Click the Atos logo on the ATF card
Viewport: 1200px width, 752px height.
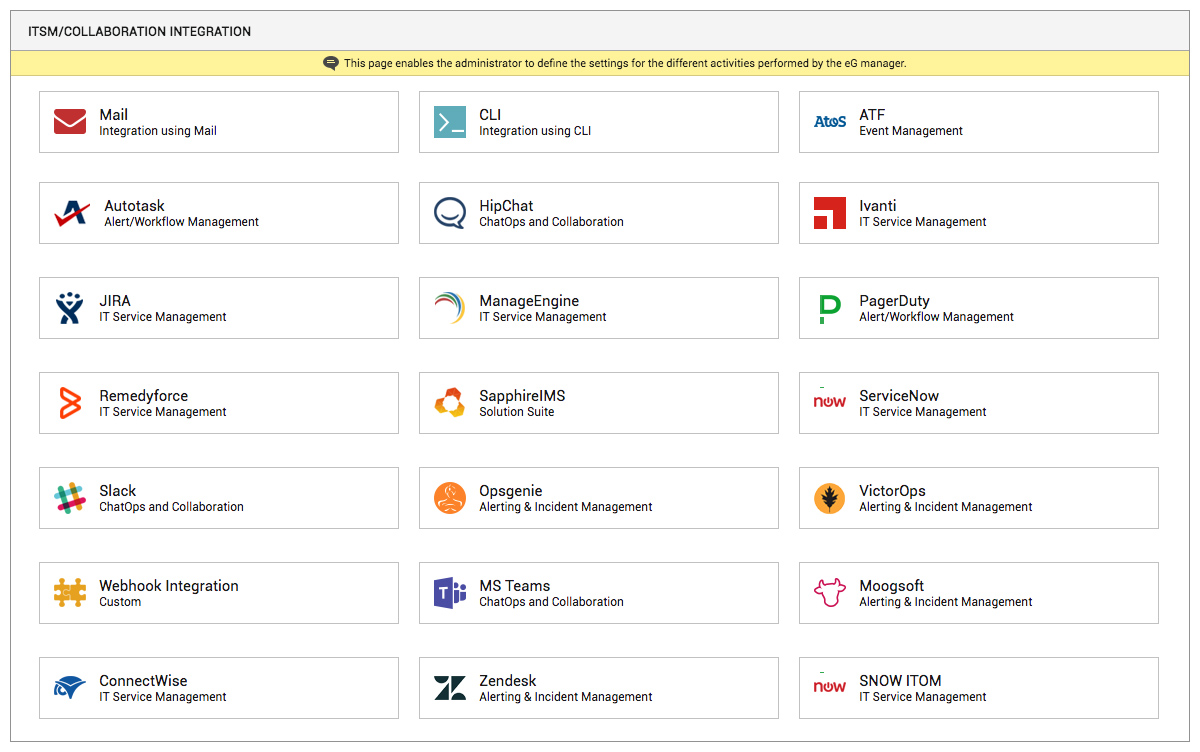[830, 122]
